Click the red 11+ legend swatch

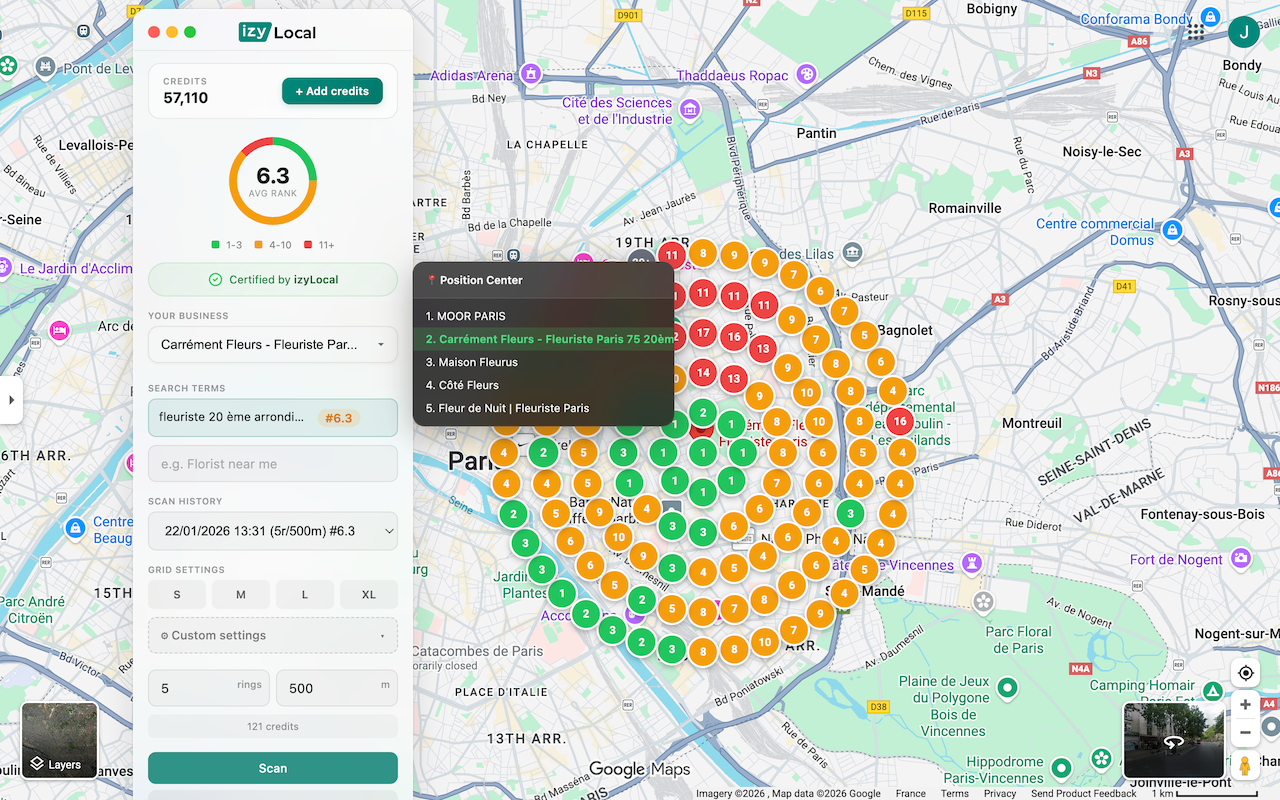(x=306, y=244)
